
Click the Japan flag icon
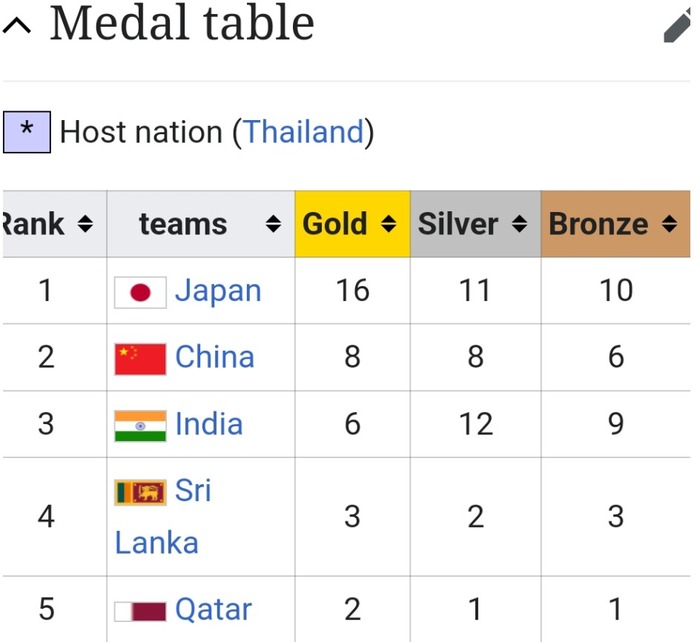(x=140, y=292)
